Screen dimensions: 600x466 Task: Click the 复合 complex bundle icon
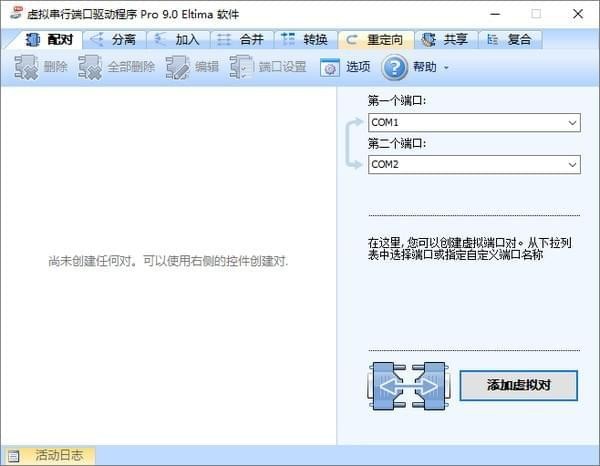[x=492, y=39]
